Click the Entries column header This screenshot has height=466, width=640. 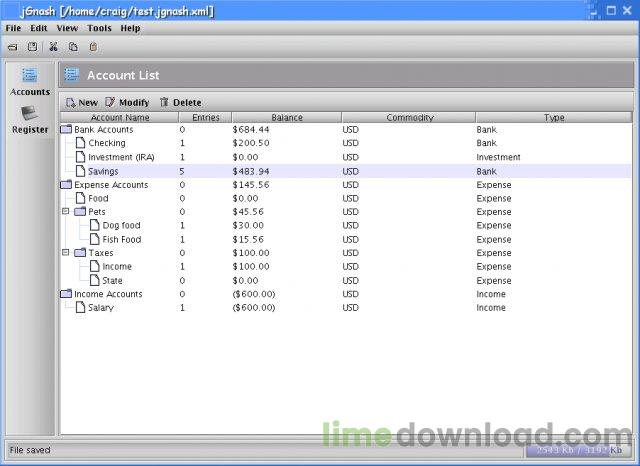205,118
